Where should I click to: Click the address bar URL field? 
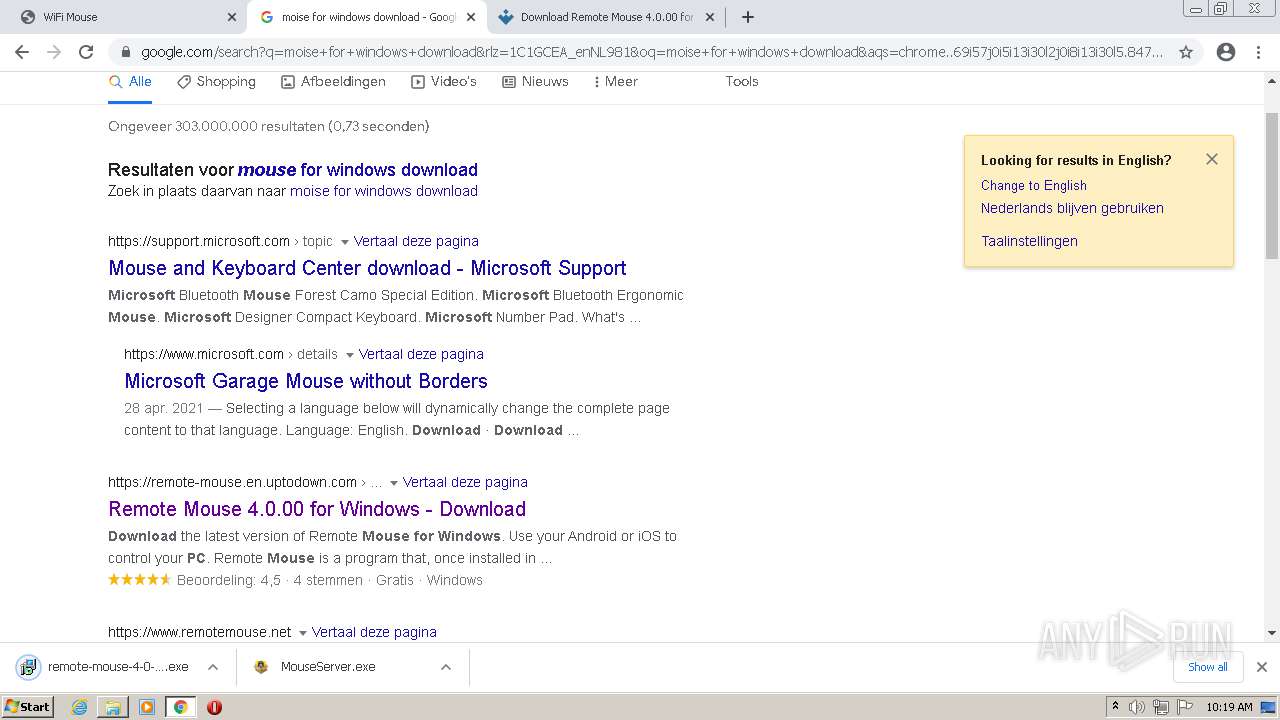pyautogui.click(x=652, y=52)
